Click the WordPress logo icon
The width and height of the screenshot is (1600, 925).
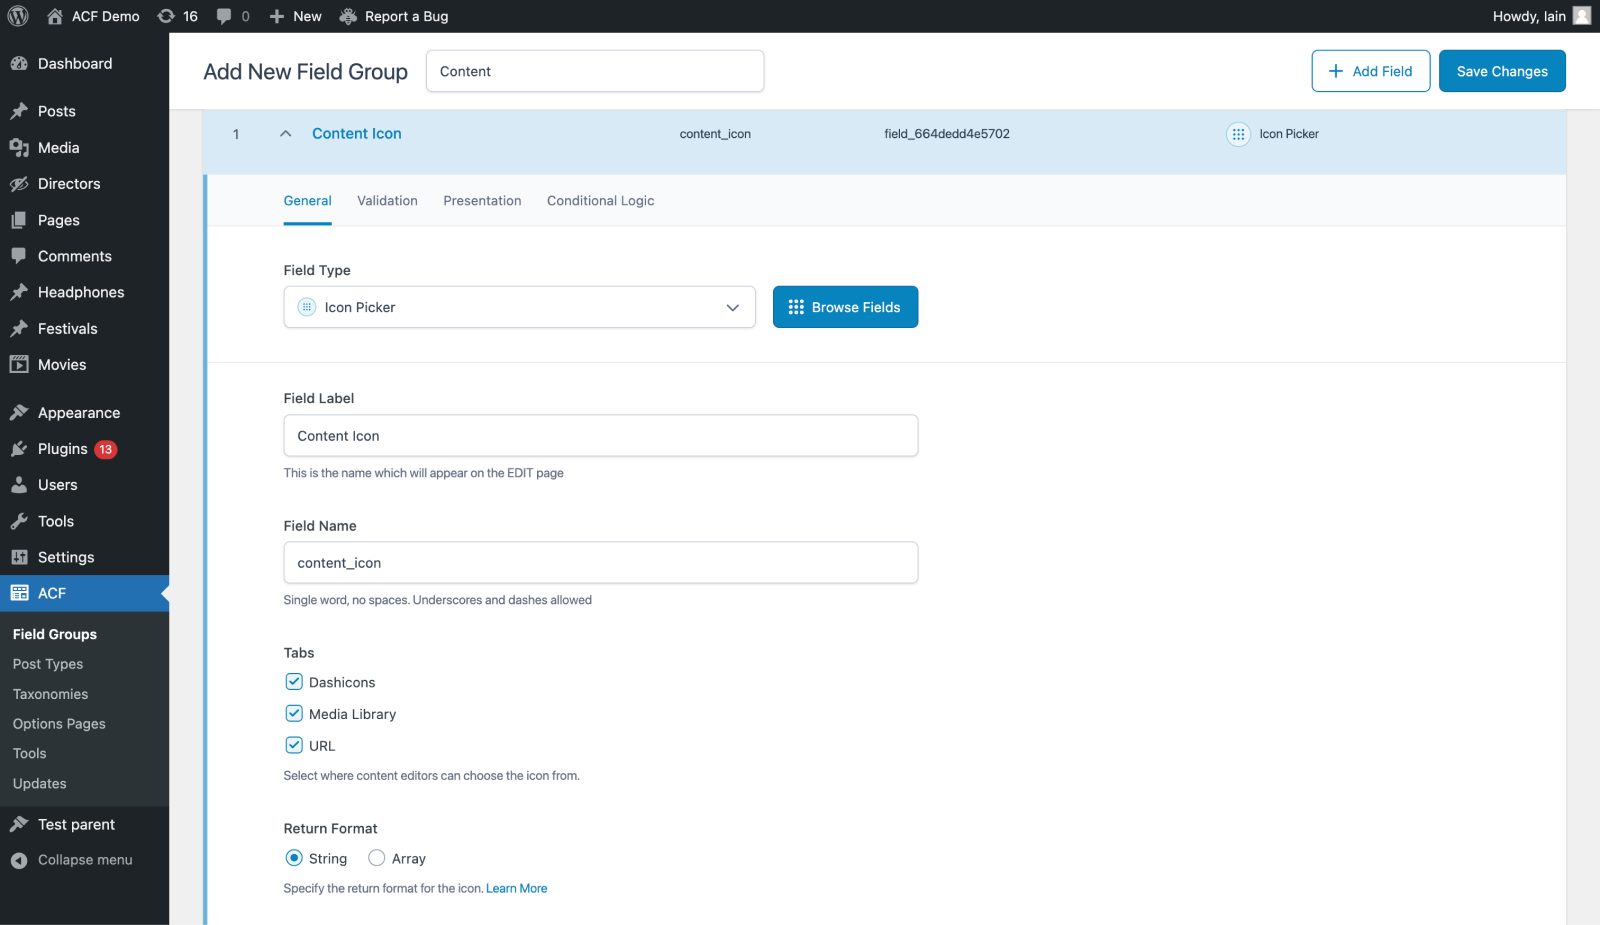point(18,16)
